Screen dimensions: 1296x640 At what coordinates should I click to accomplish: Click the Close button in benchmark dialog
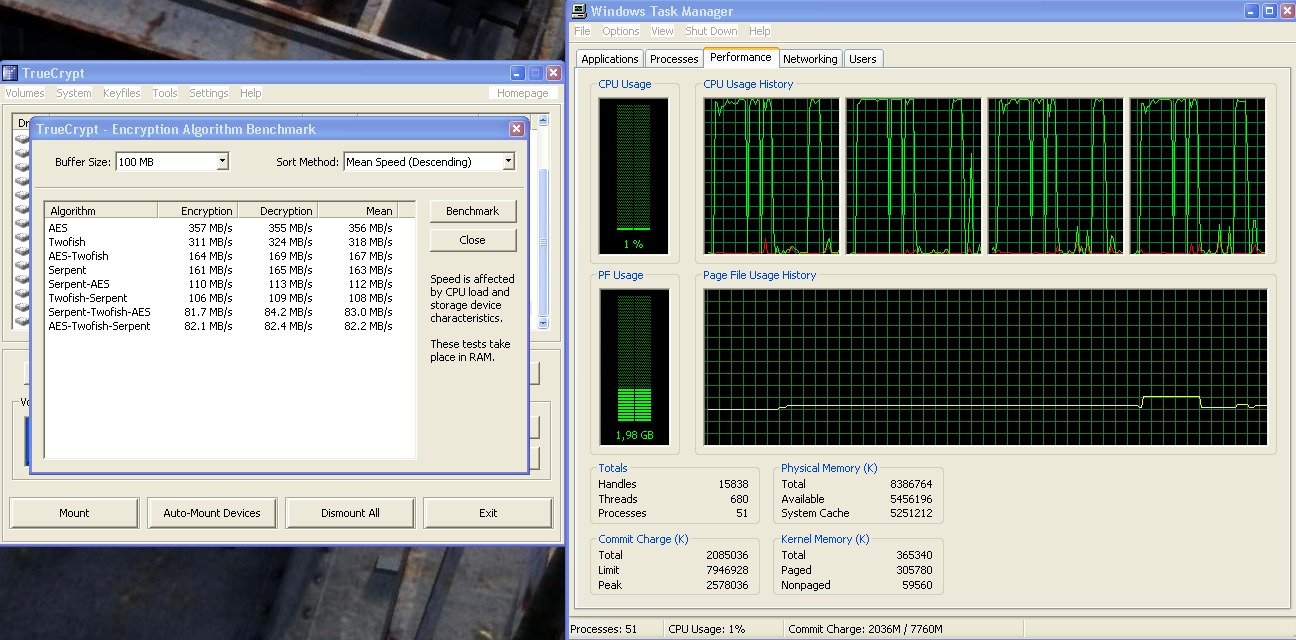(x=473, y=240)
